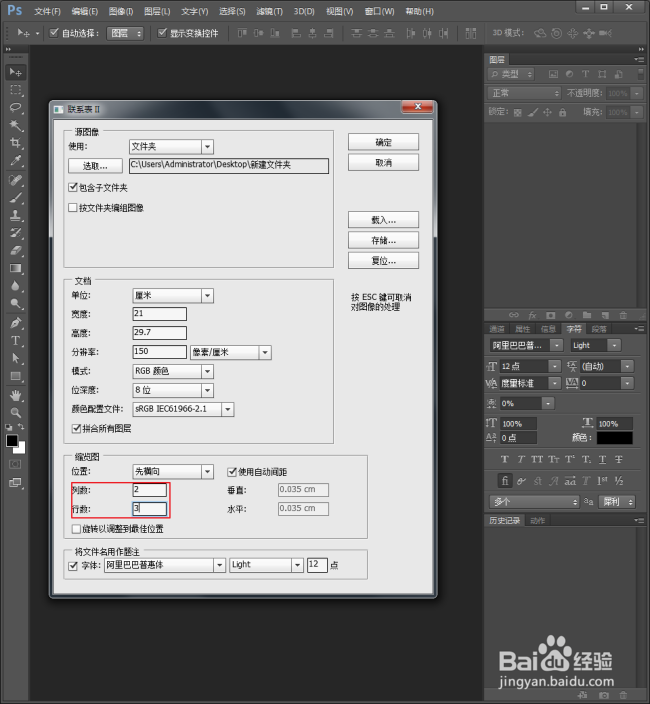
Task: Toggle Quick Mask mode icon
Action: tap(15, 464)
